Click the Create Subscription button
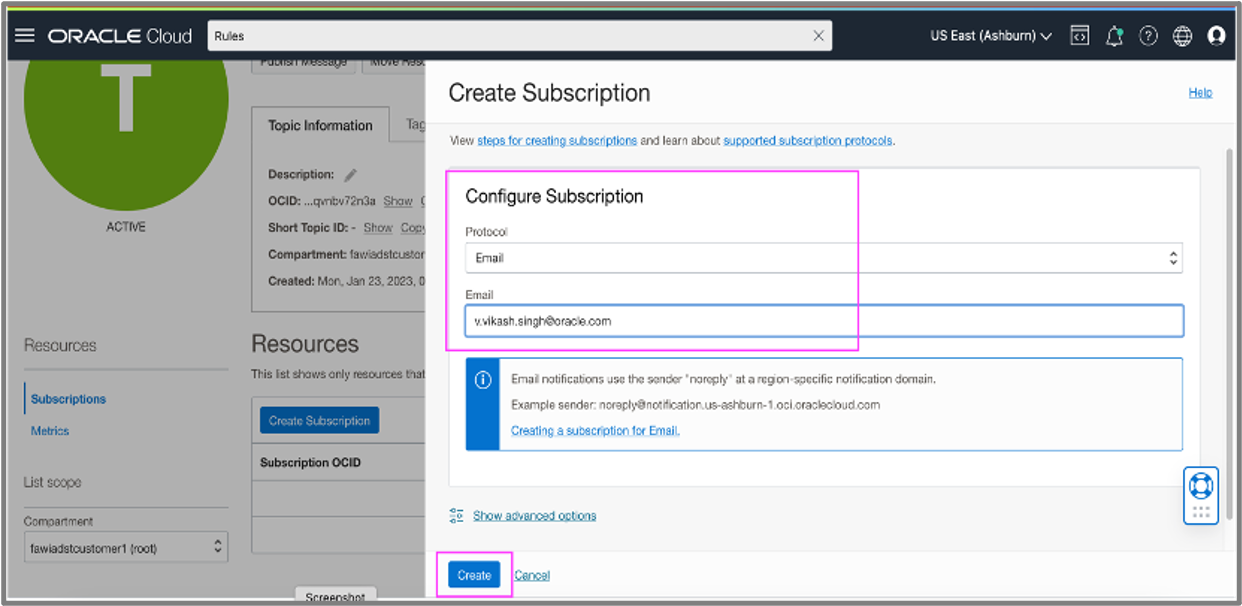Screen dimensions: 1242x606 point(318,420)
